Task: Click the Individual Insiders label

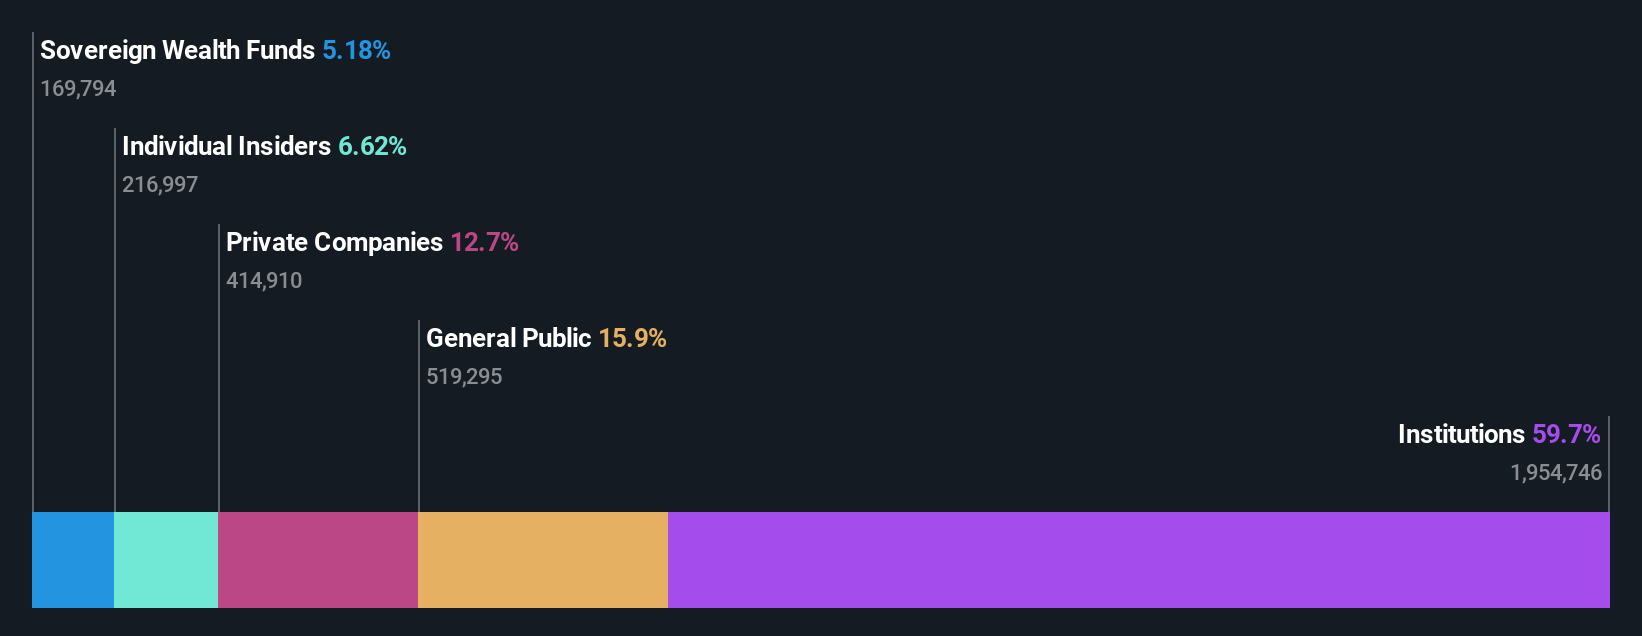Action: coord(226,146)
